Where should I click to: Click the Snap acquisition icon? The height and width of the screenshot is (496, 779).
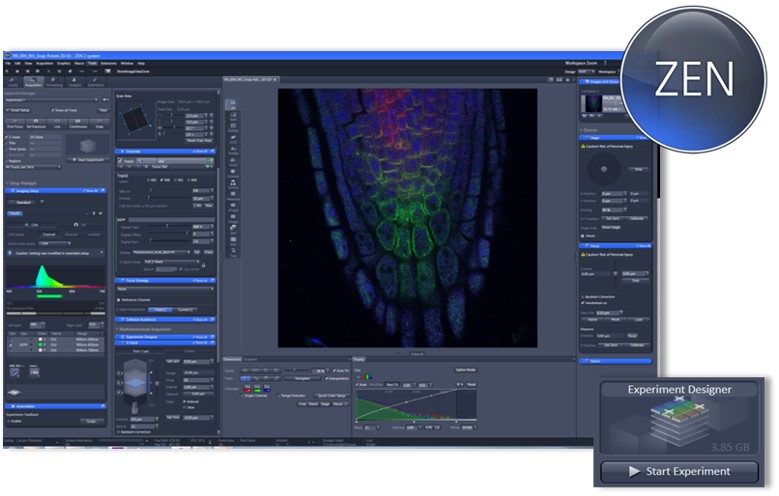click(x=99, y=123)
